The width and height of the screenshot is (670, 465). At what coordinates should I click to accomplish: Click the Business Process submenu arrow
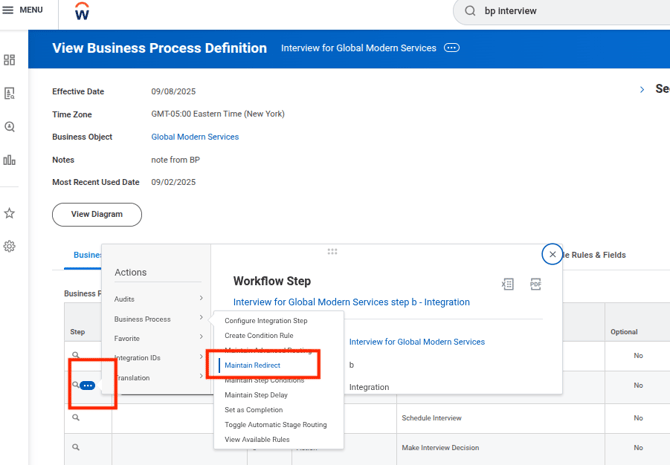click(201, 318)
